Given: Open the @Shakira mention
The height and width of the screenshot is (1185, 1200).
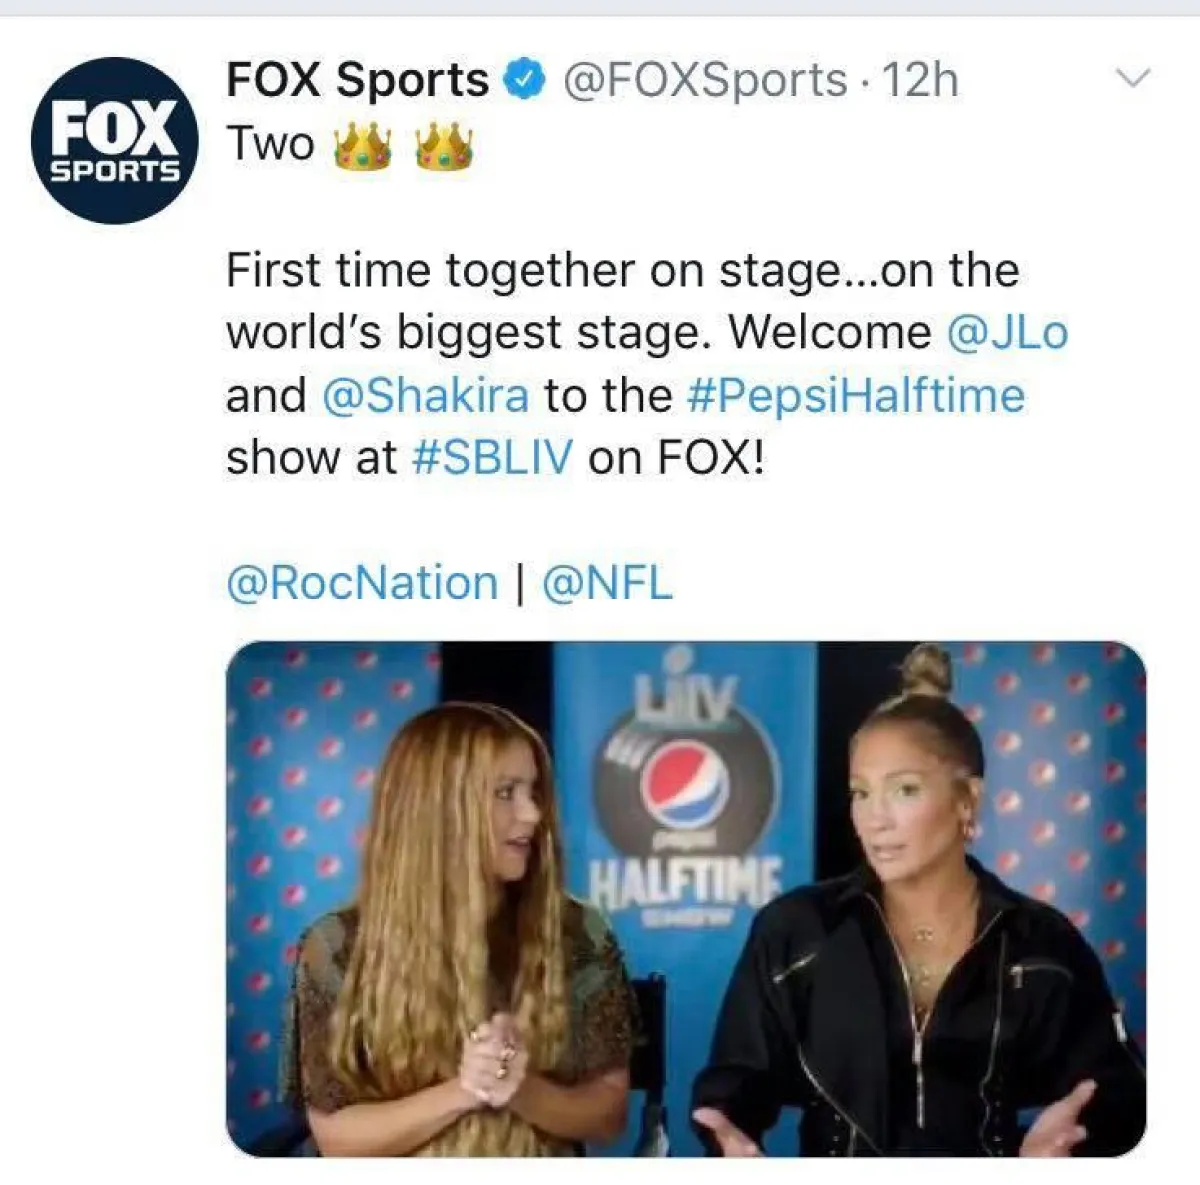Looking at the screenshot, I should click(x=426, y=396).
